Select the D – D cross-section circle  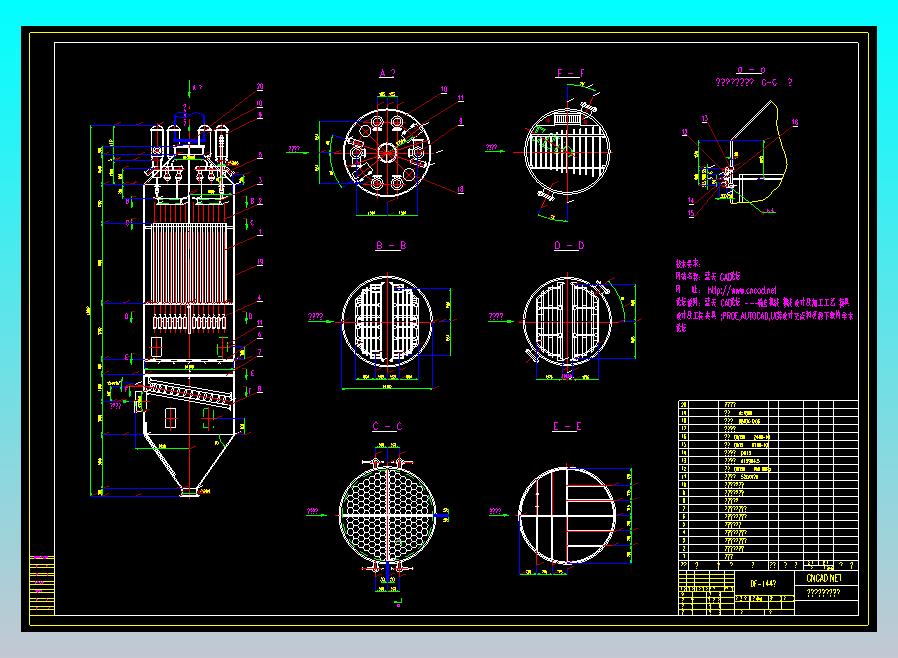tap(567, 321)
